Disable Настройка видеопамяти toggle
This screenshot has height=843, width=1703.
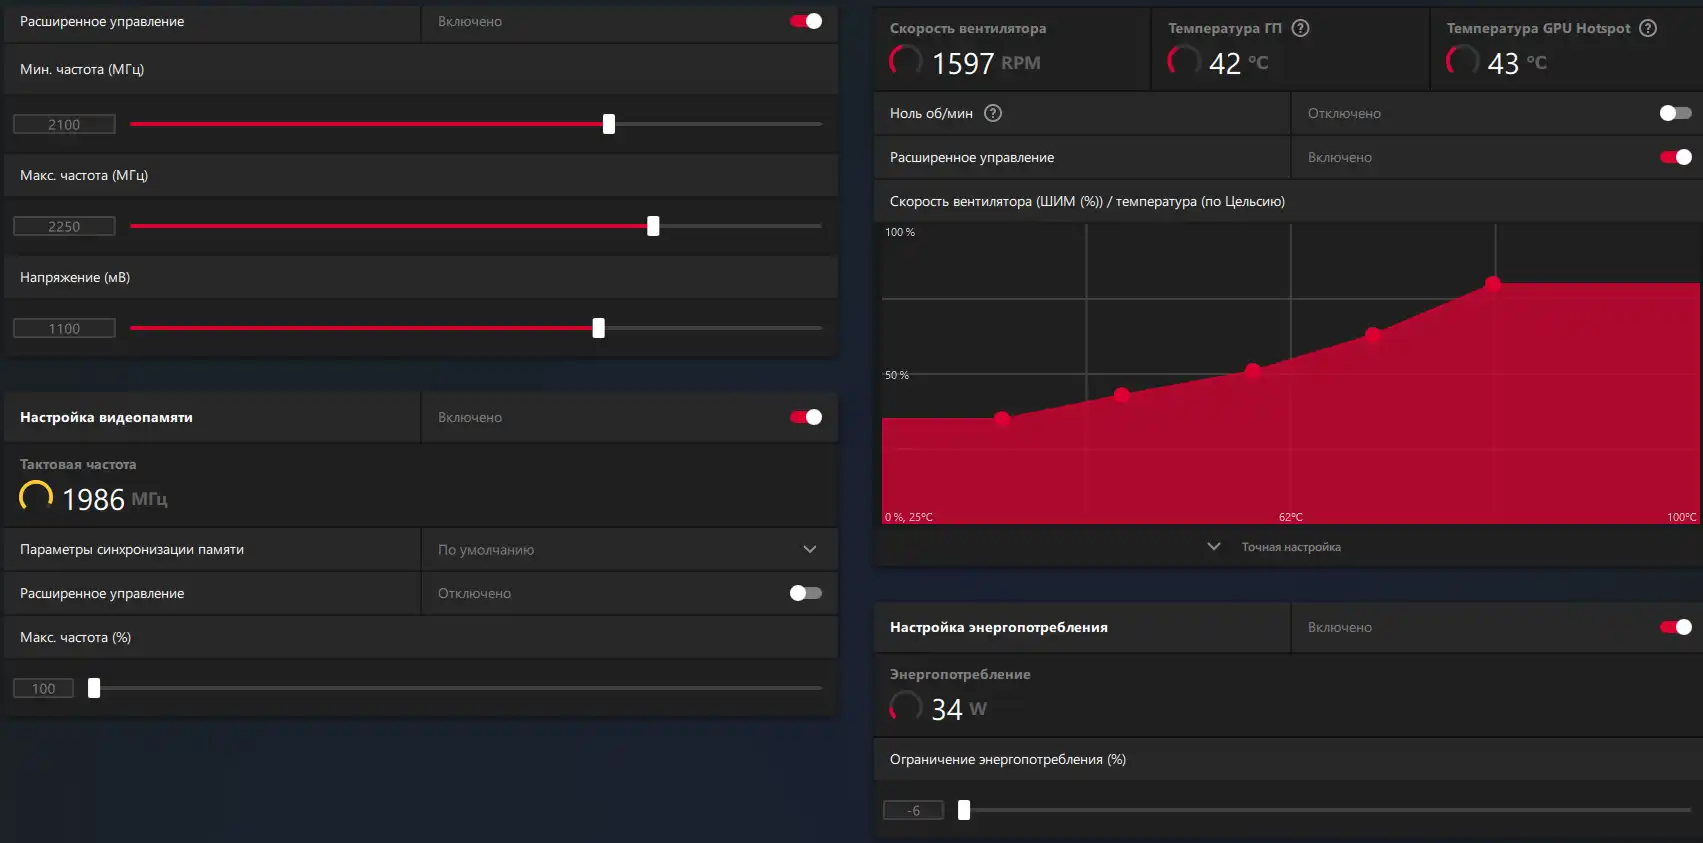click(x=806, y=417)
